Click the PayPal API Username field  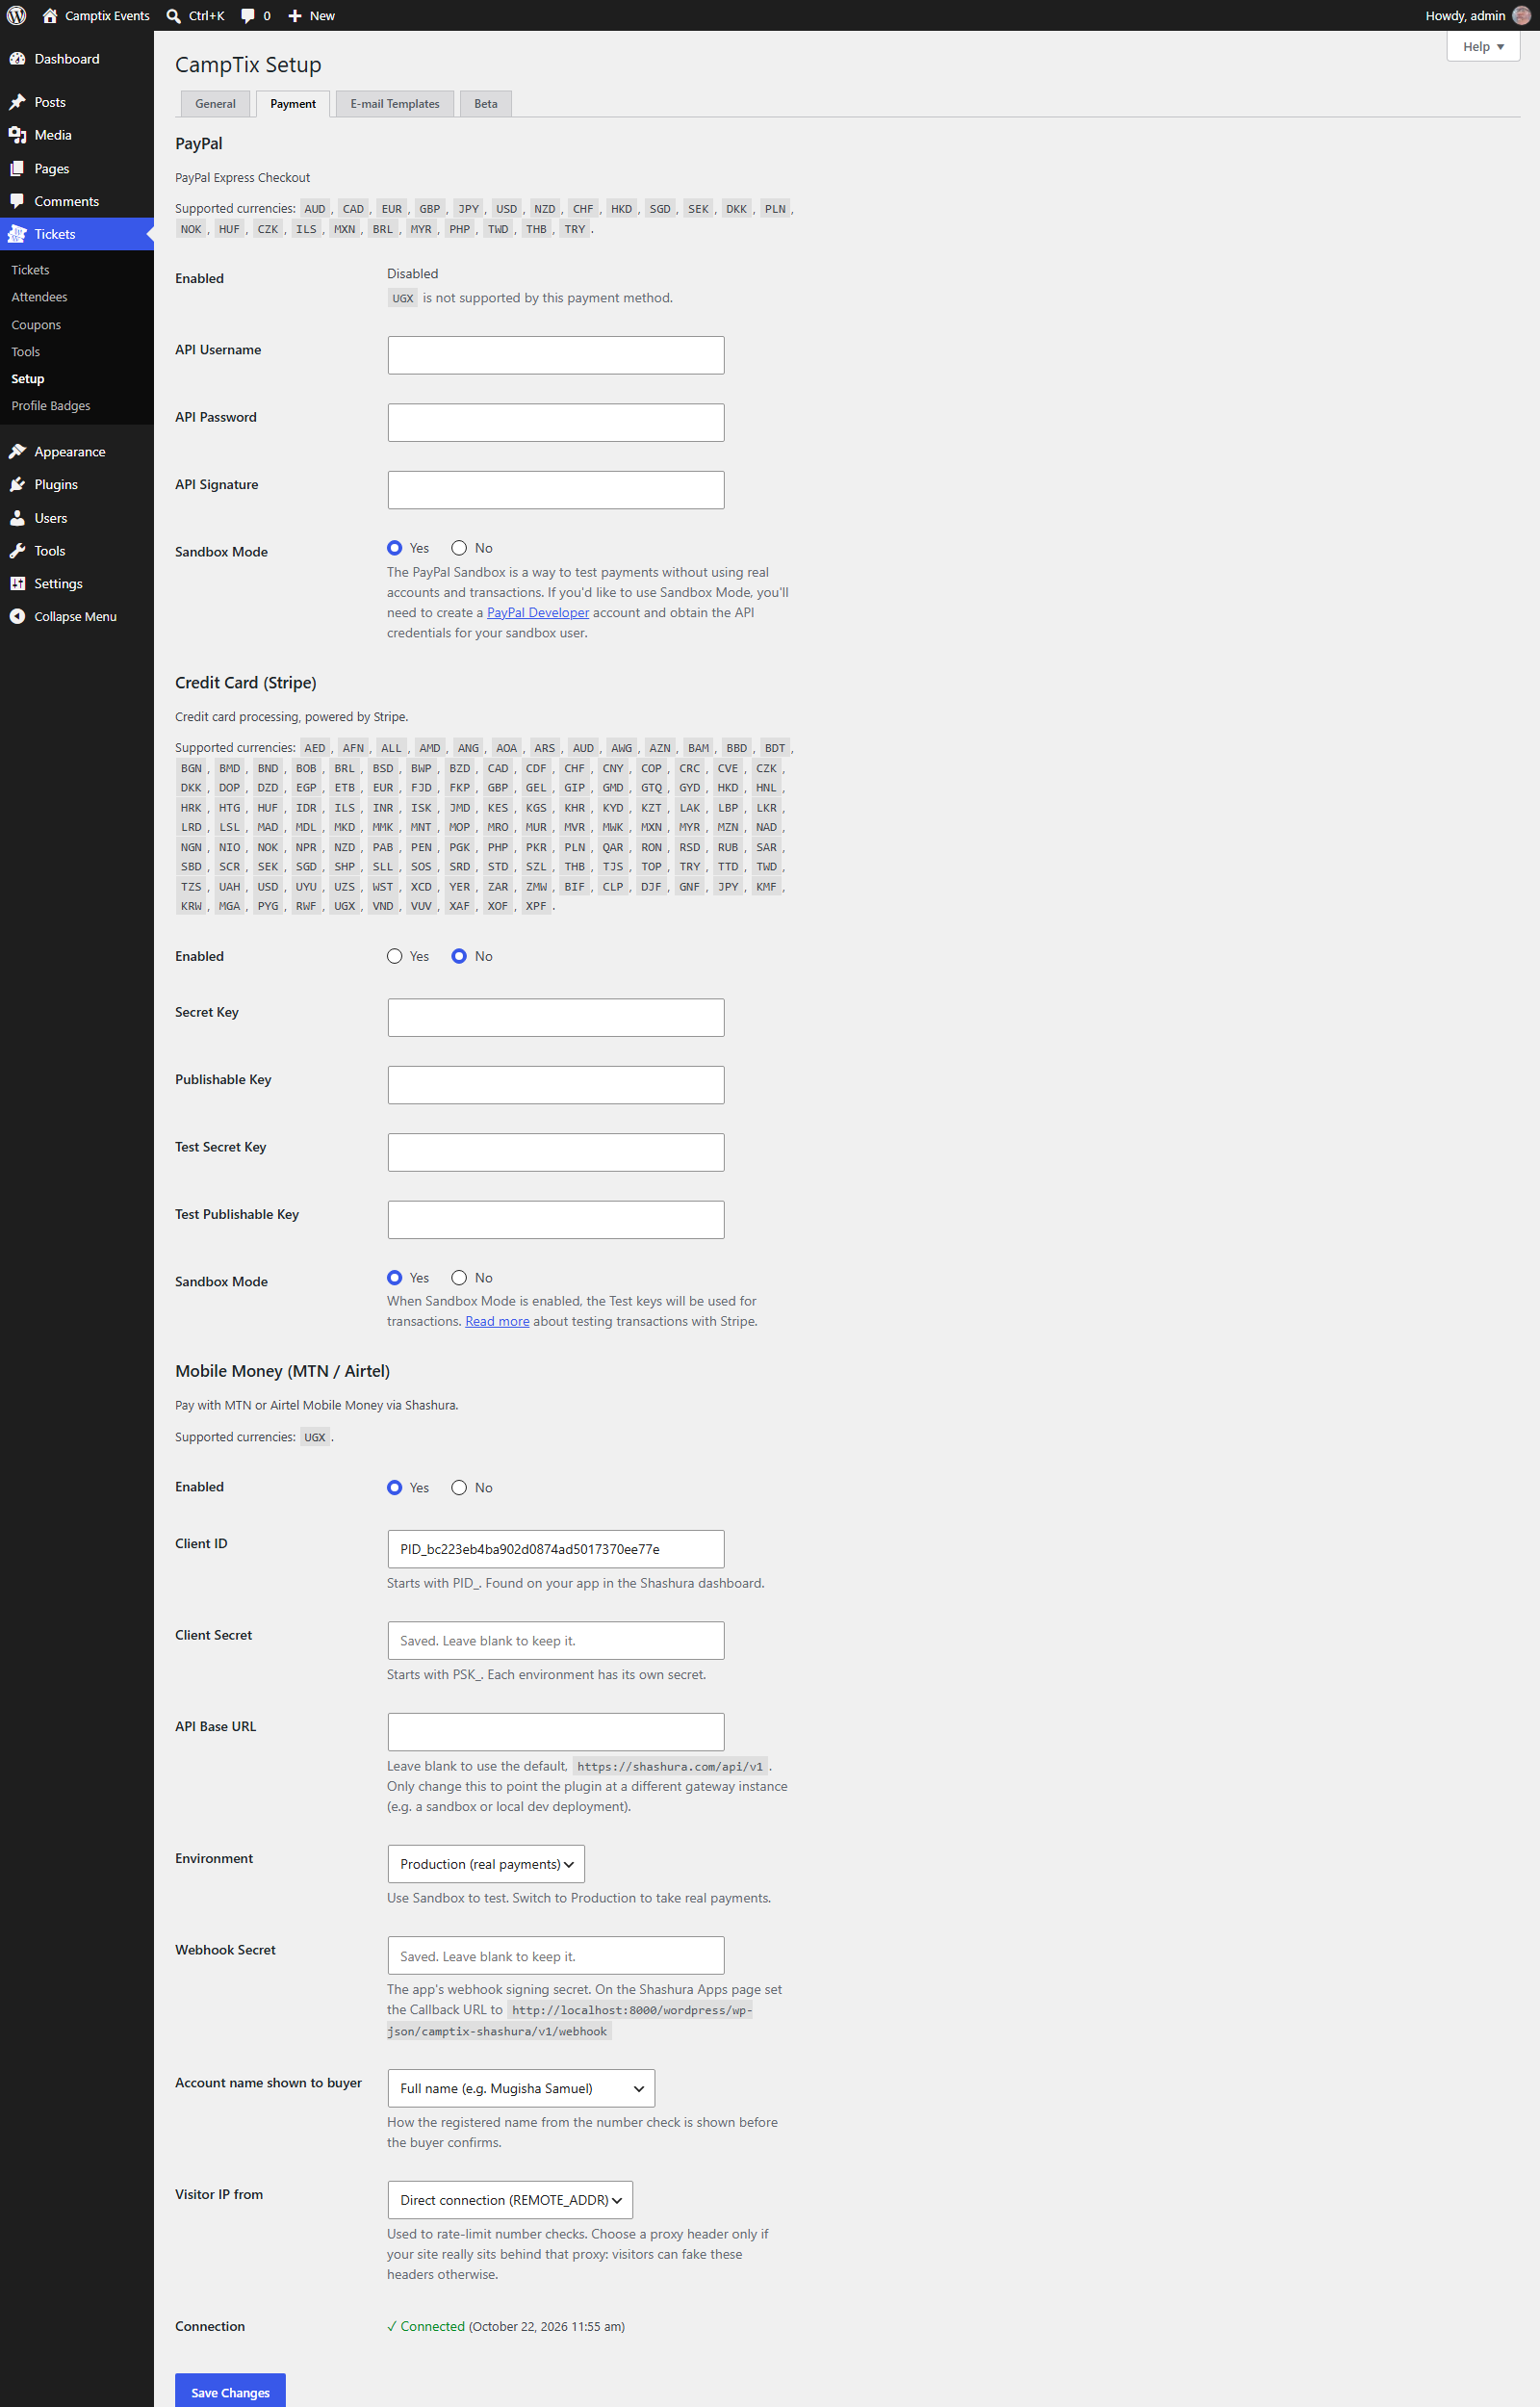[x=556, y=355]
